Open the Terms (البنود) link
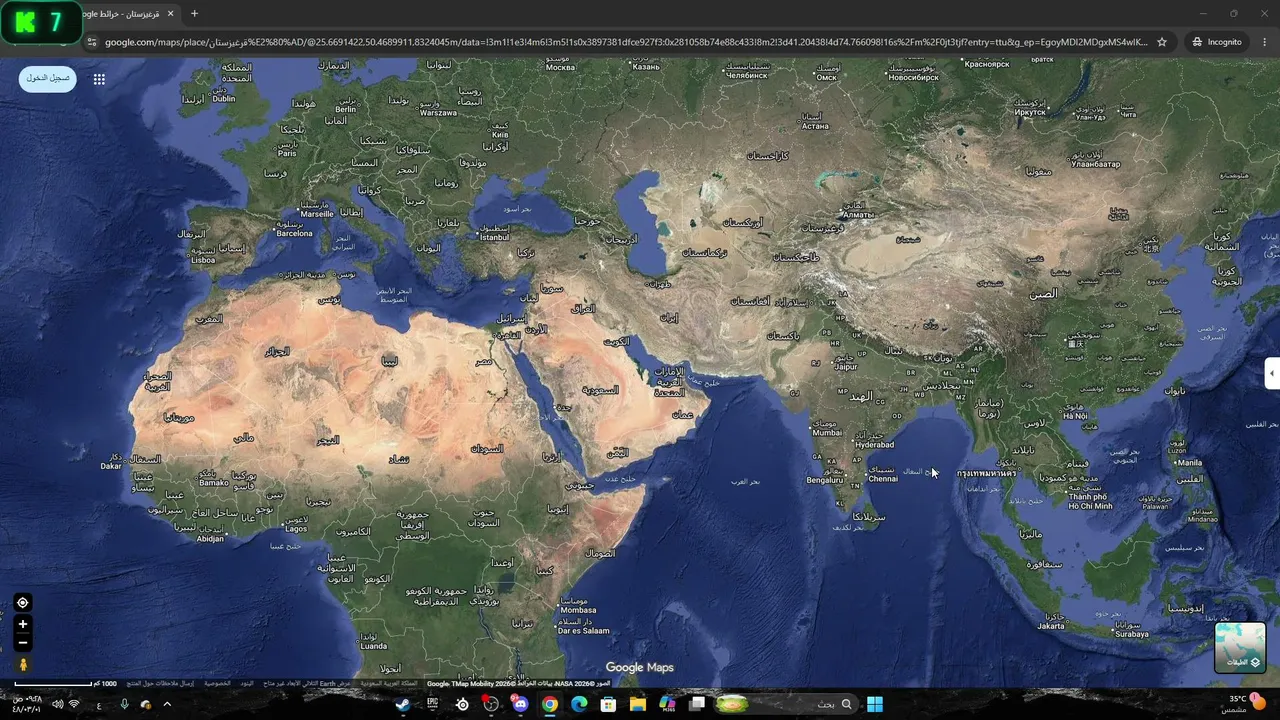 pyautogui.click(x=246, y=684)
